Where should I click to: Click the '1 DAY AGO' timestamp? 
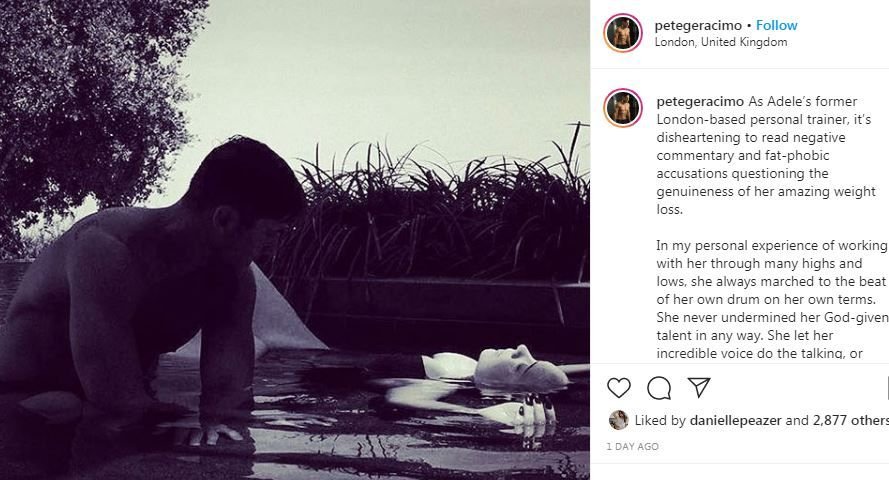point(632,447)
